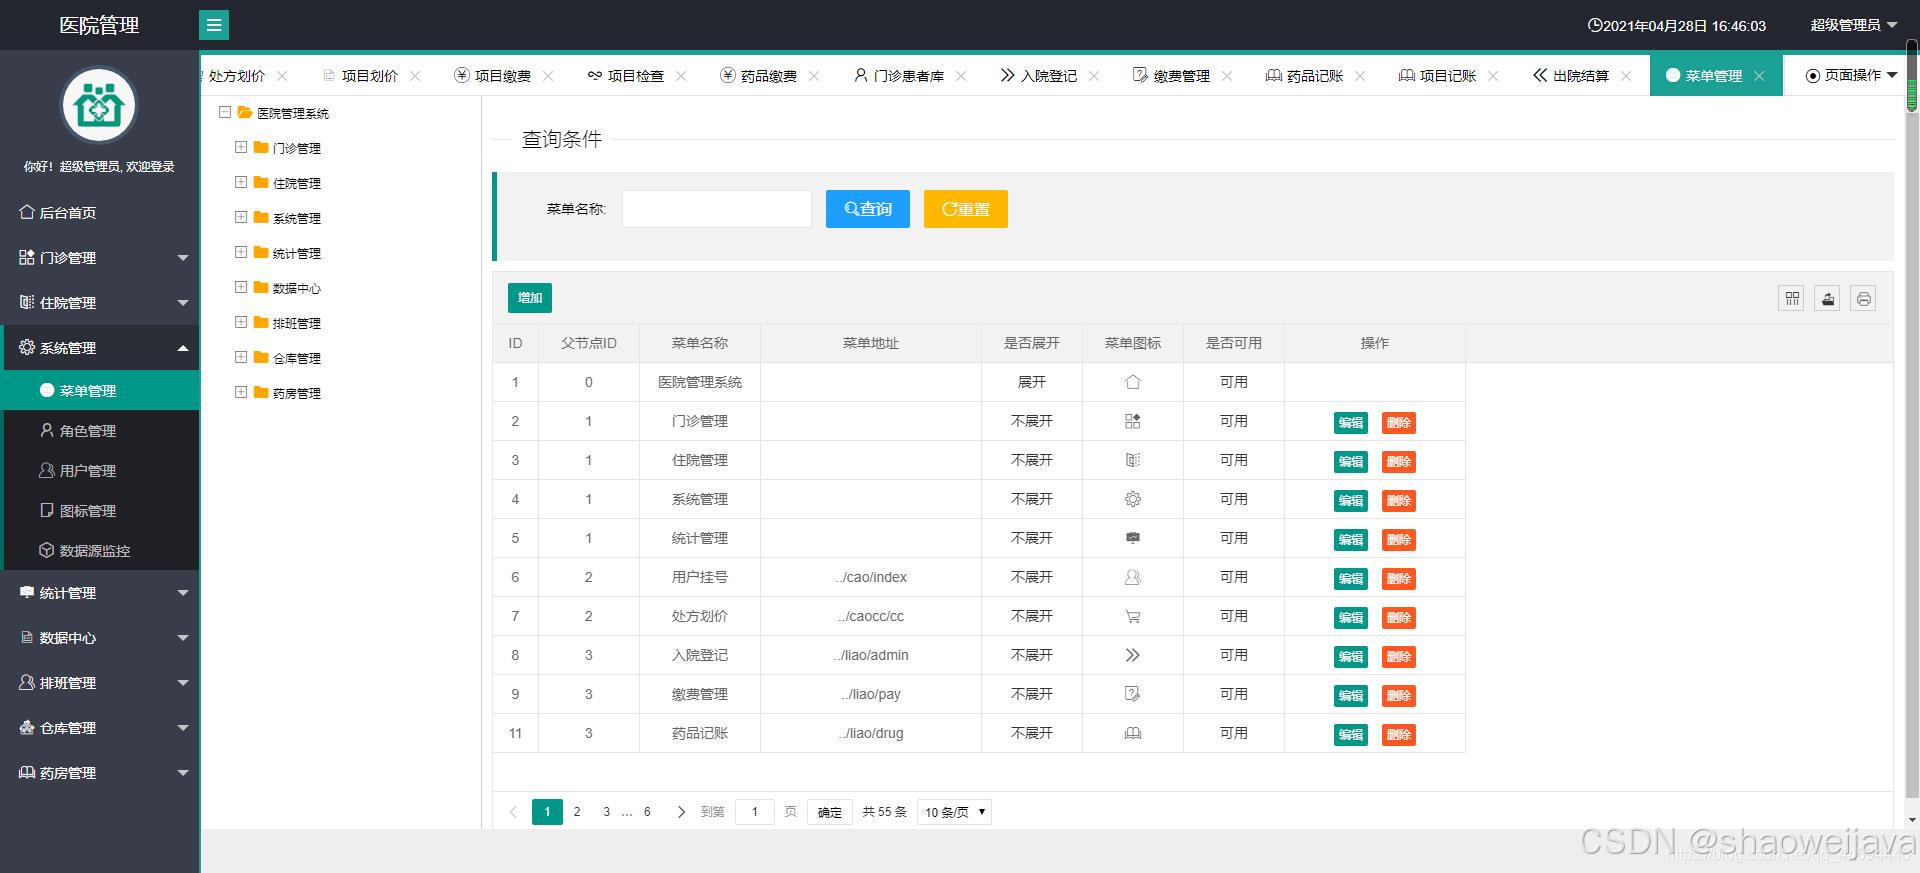Viewport: 1920px width, 873px height.
Task: Click the 菜单名称 input field
Action: 716,209
